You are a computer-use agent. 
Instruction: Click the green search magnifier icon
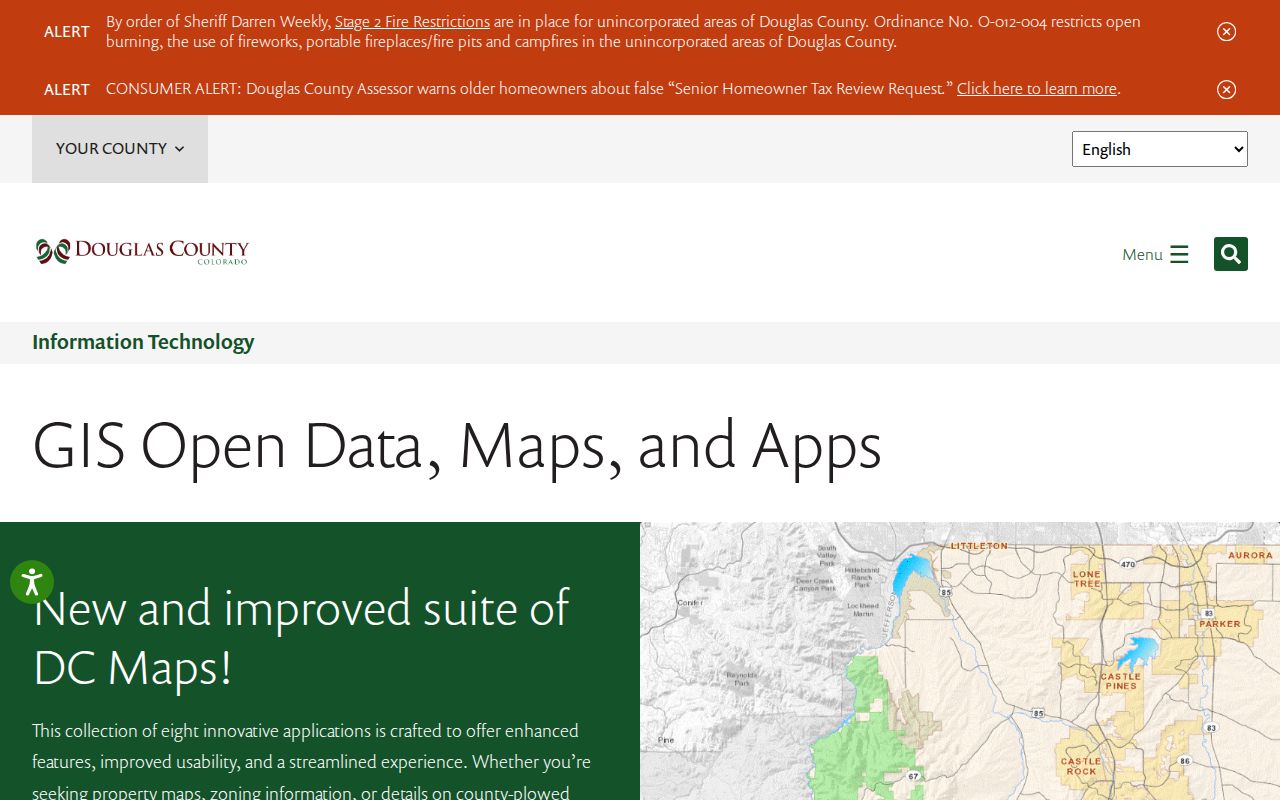click(x=1231, y=254)
